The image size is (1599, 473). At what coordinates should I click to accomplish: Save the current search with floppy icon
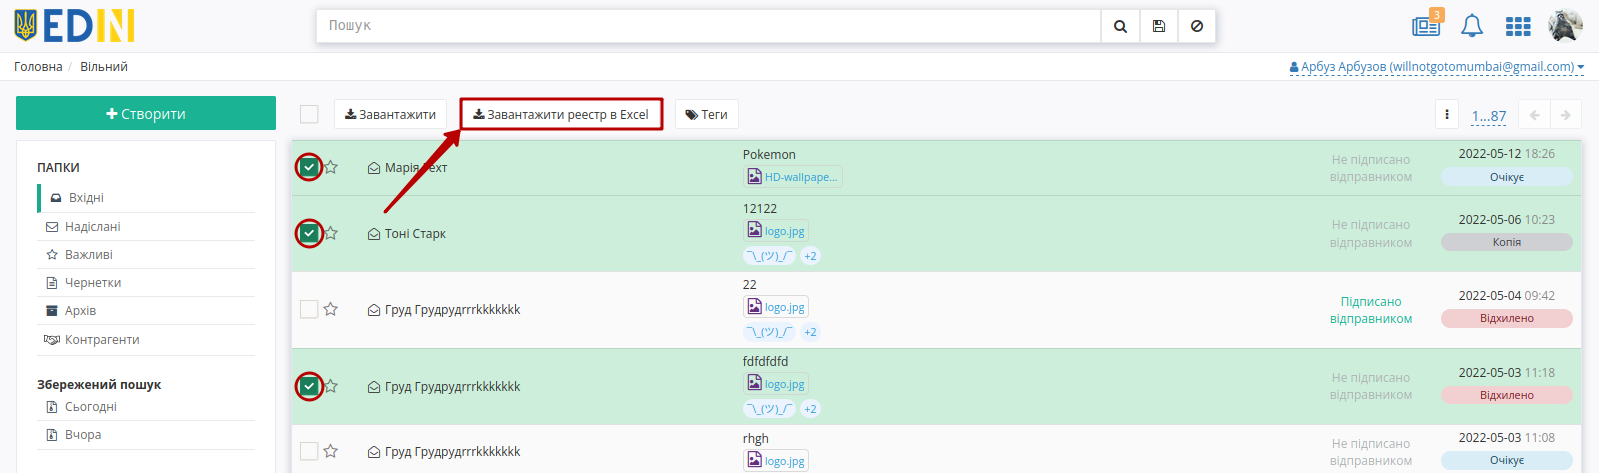[1158, 26]
